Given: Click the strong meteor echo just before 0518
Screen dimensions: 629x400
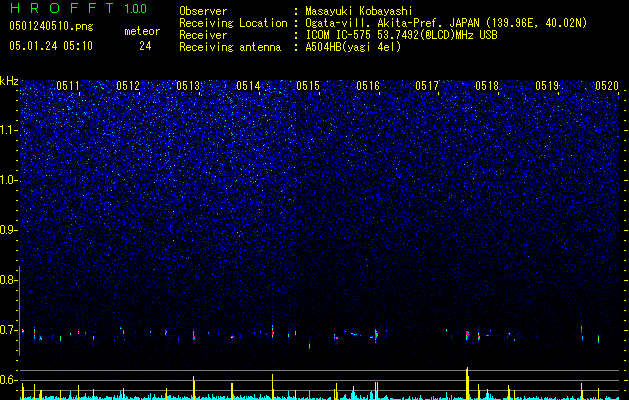Looking at the screenshot, I should pyautogui.click(x=467, y=335).
